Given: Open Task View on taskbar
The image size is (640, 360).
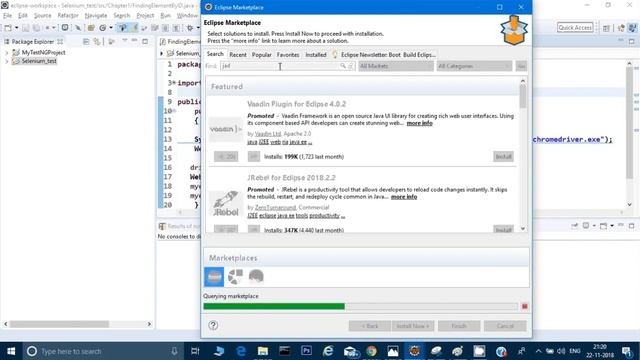Looking at the screenshot, I should (x=195, y=351).
